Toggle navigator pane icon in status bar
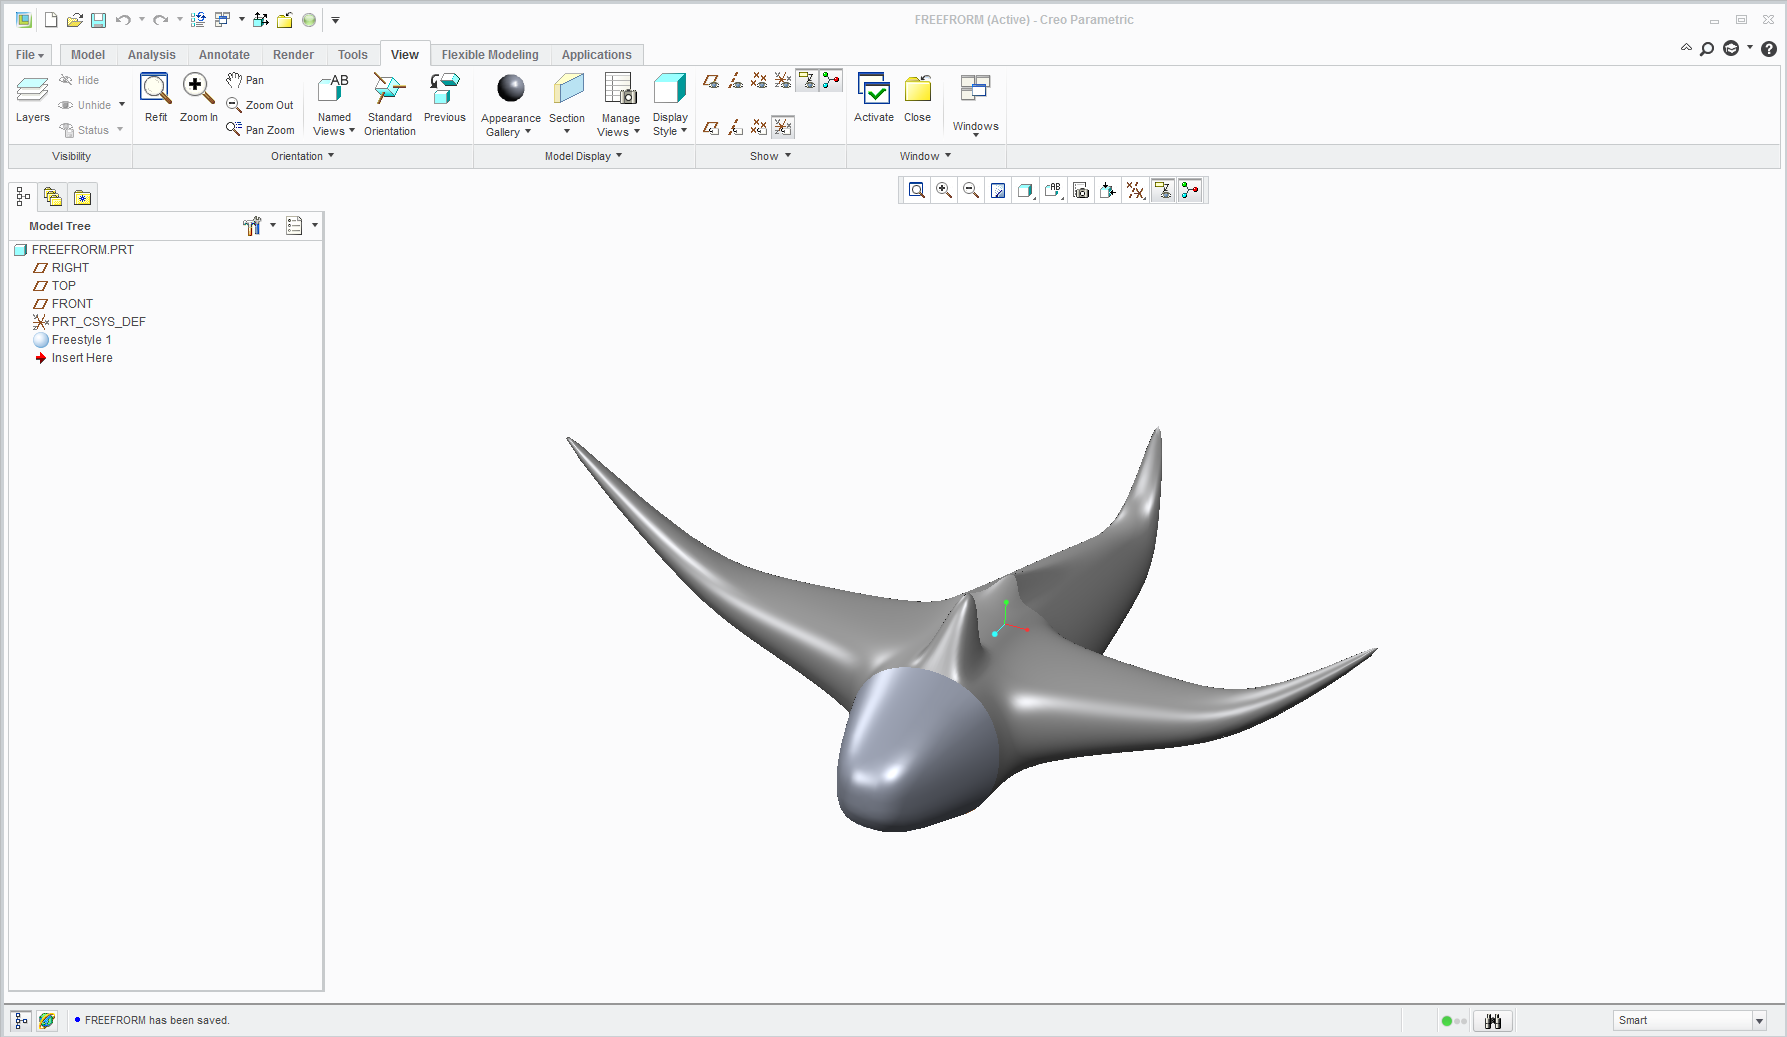1787x1037 pixels. (21, 1021)
